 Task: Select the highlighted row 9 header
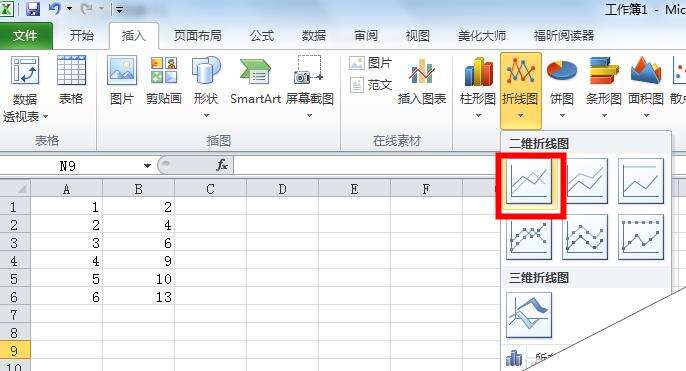tap(15, 350)
